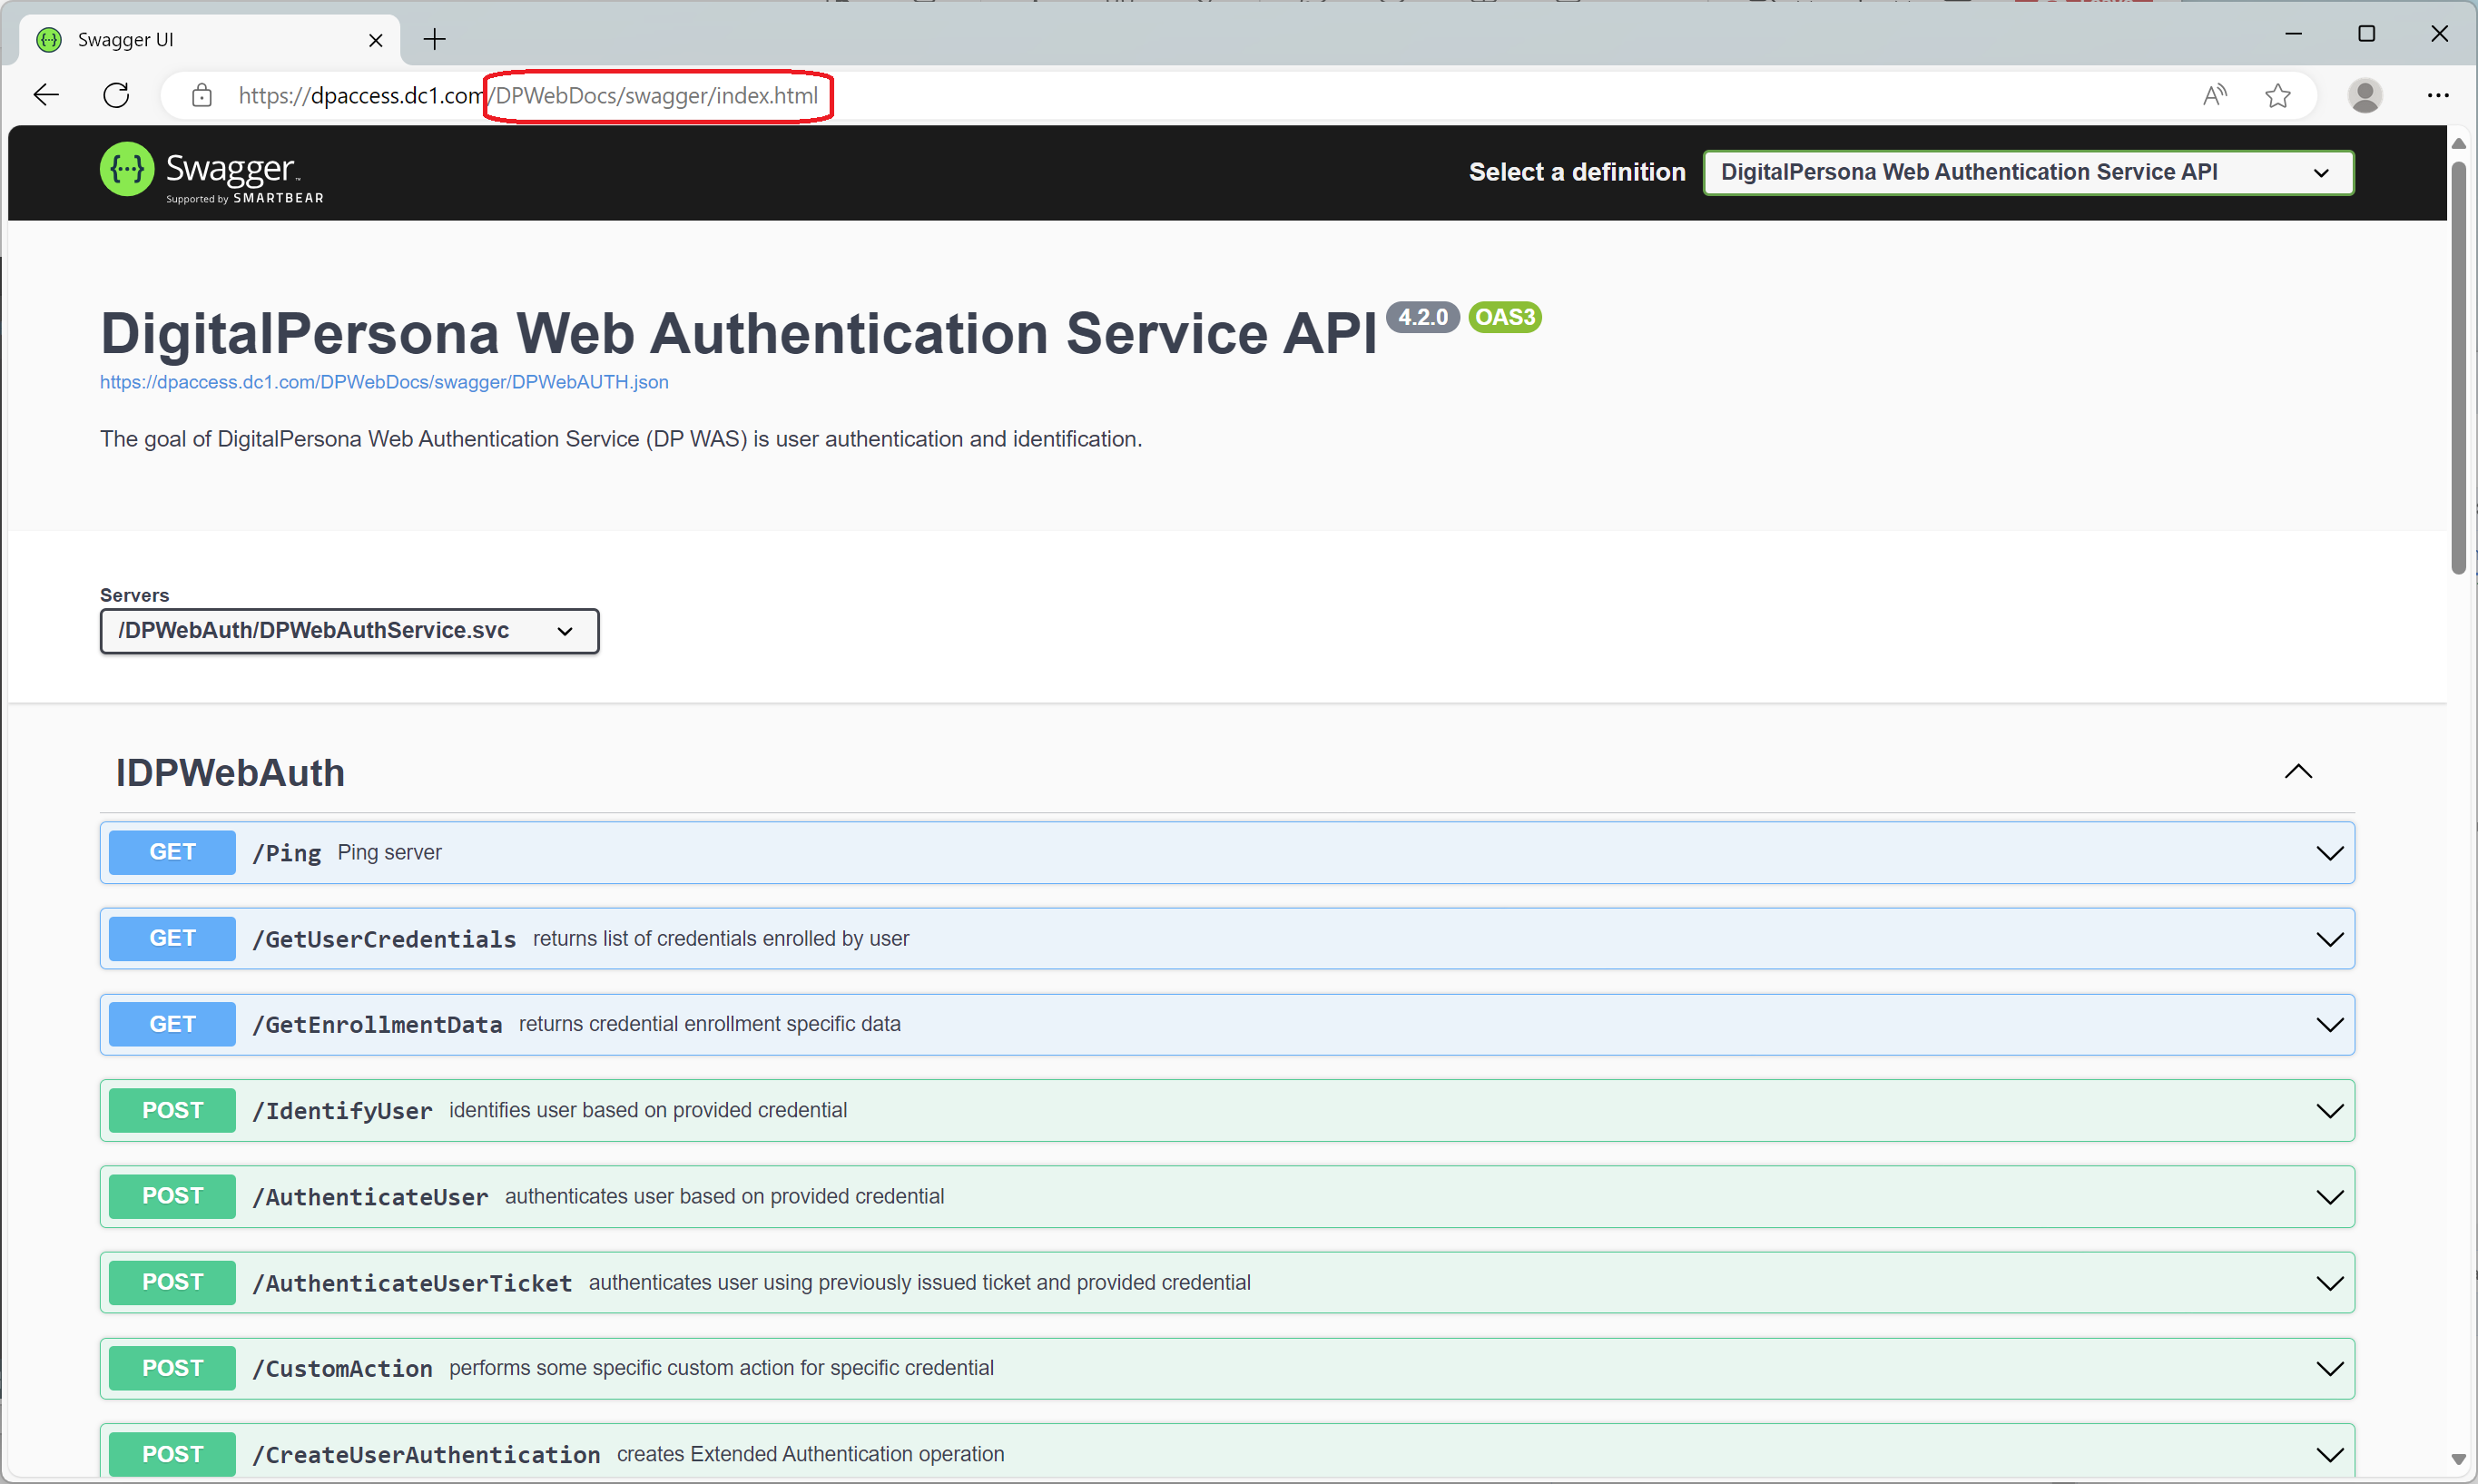Screen dimensions: 2478x1484
Task: Click the POST badge for /AuthenticateUser
Action: coord(172,1196)
